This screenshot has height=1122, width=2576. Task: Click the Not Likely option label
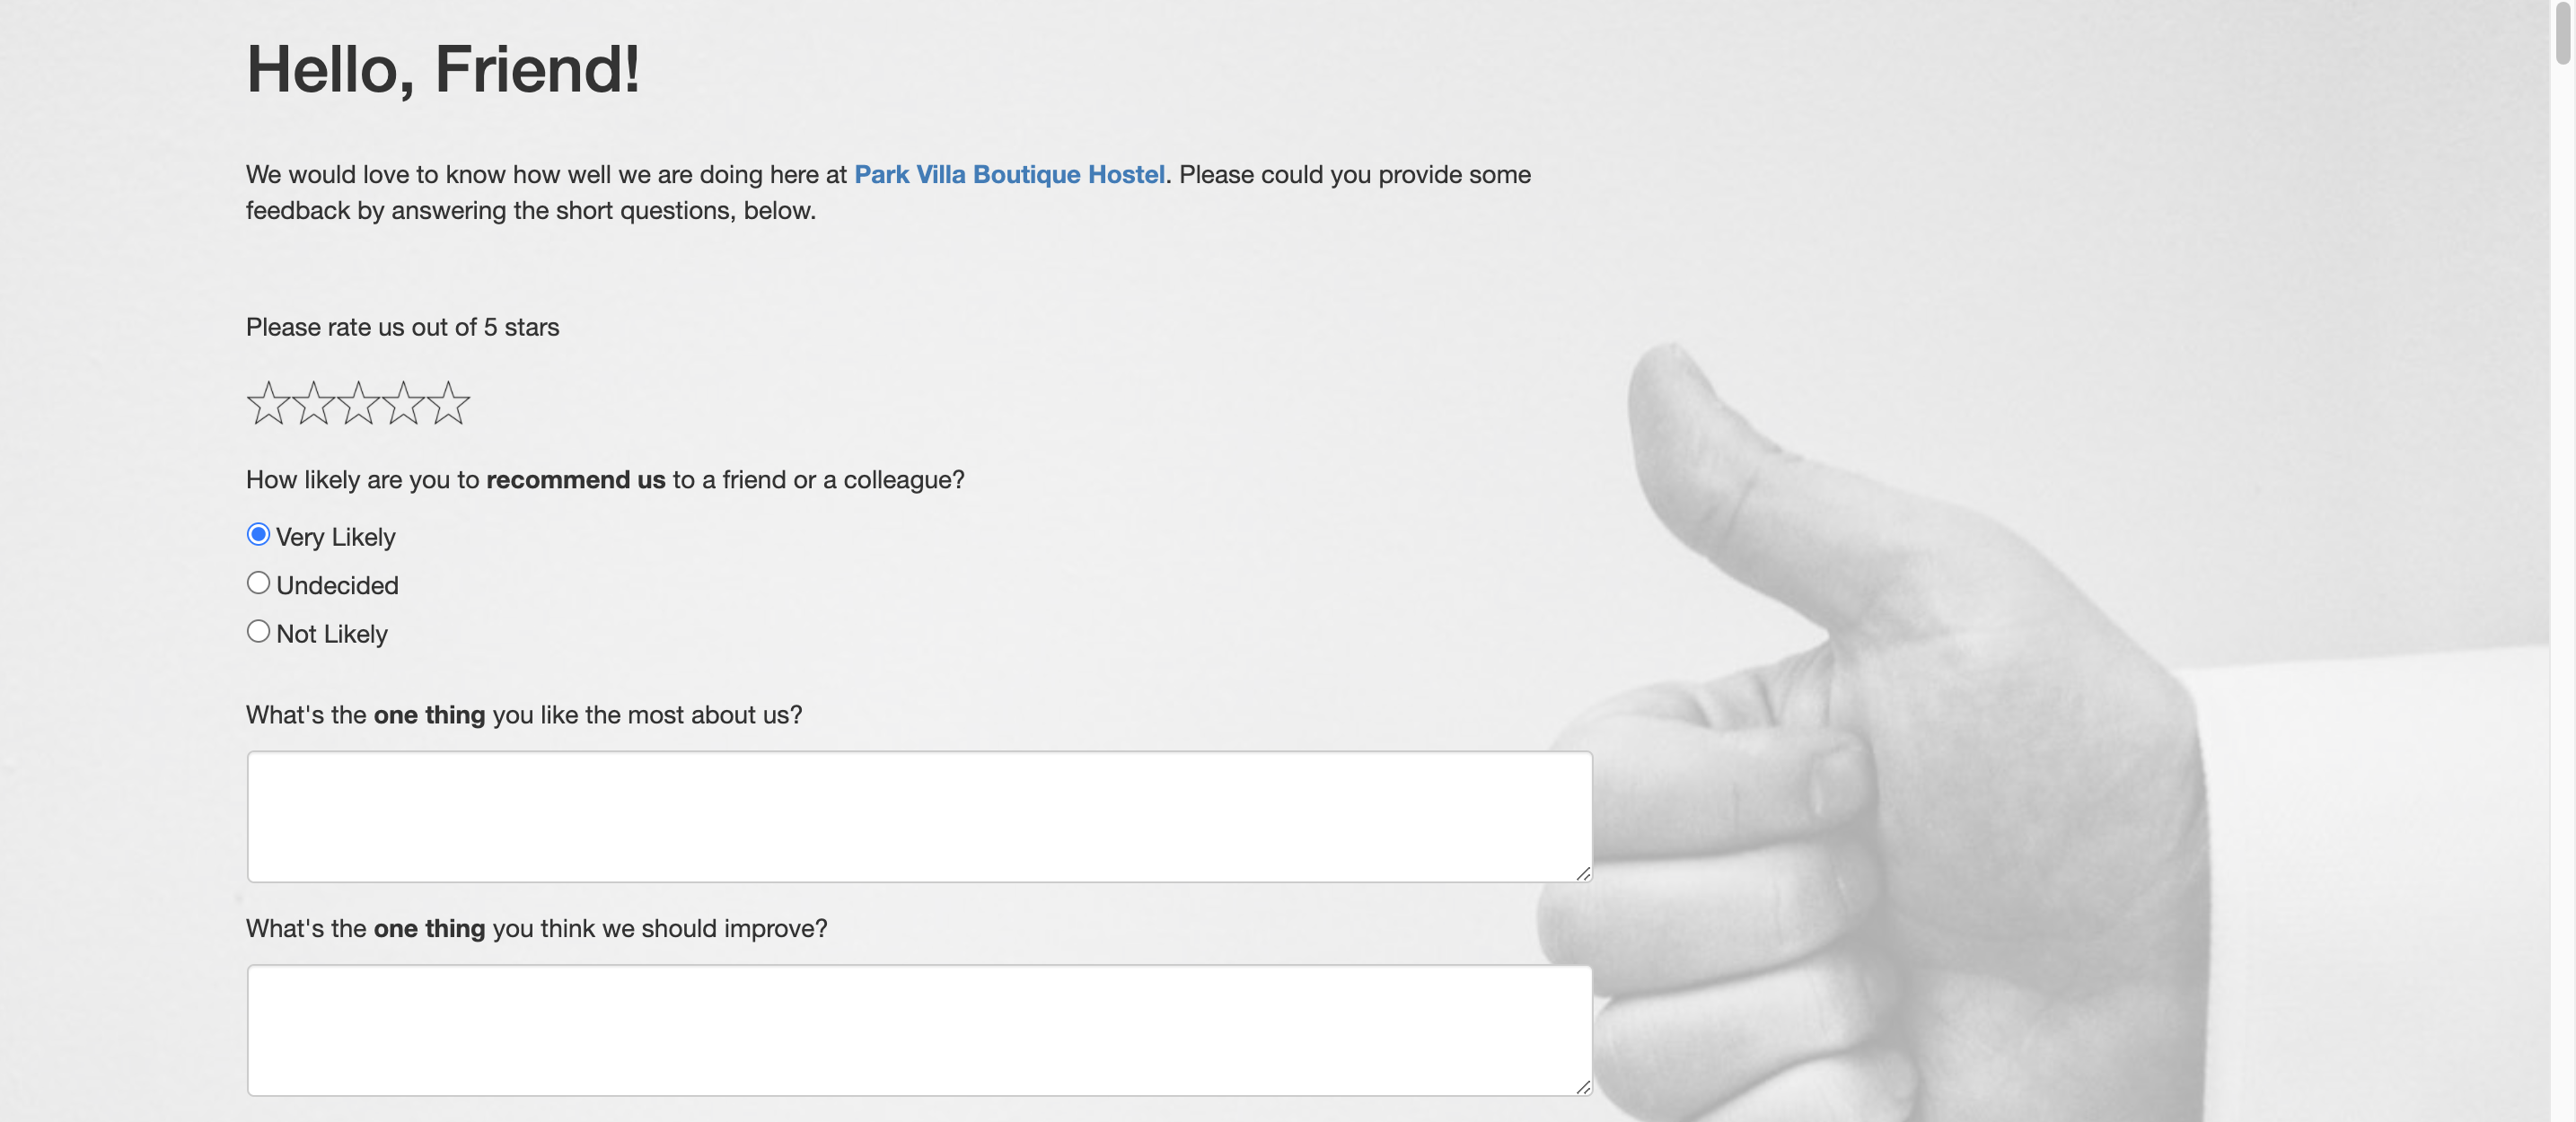[331, 633]
